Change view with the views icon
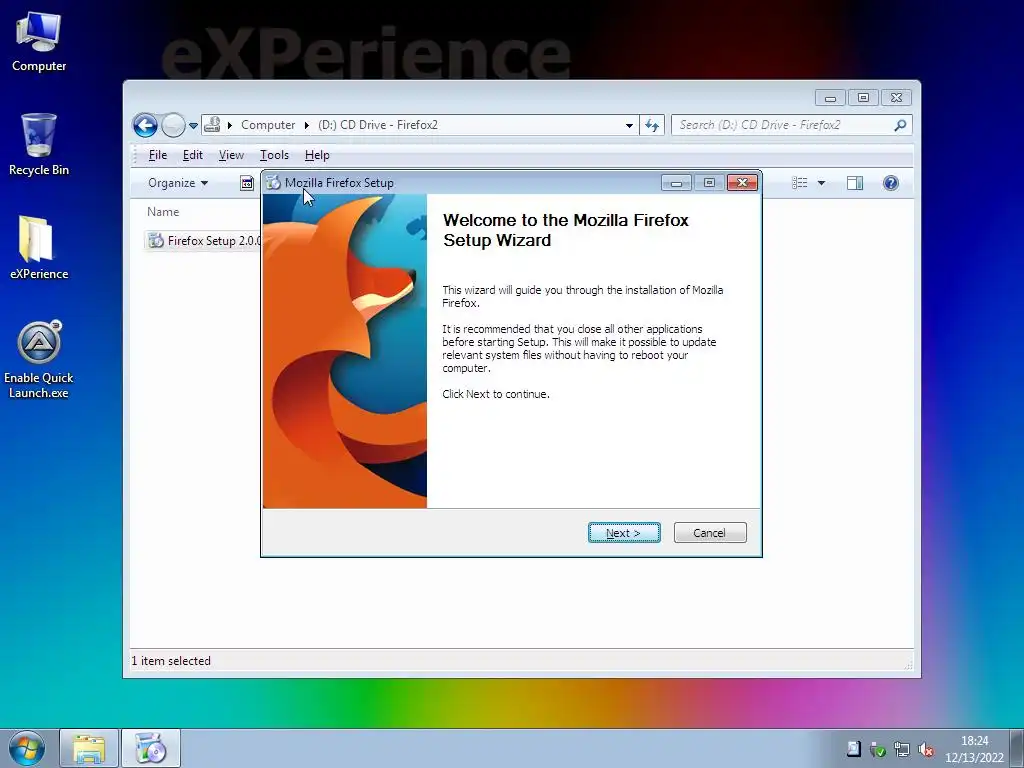This screenshot has height=768, width=1024. click(799, 183)
